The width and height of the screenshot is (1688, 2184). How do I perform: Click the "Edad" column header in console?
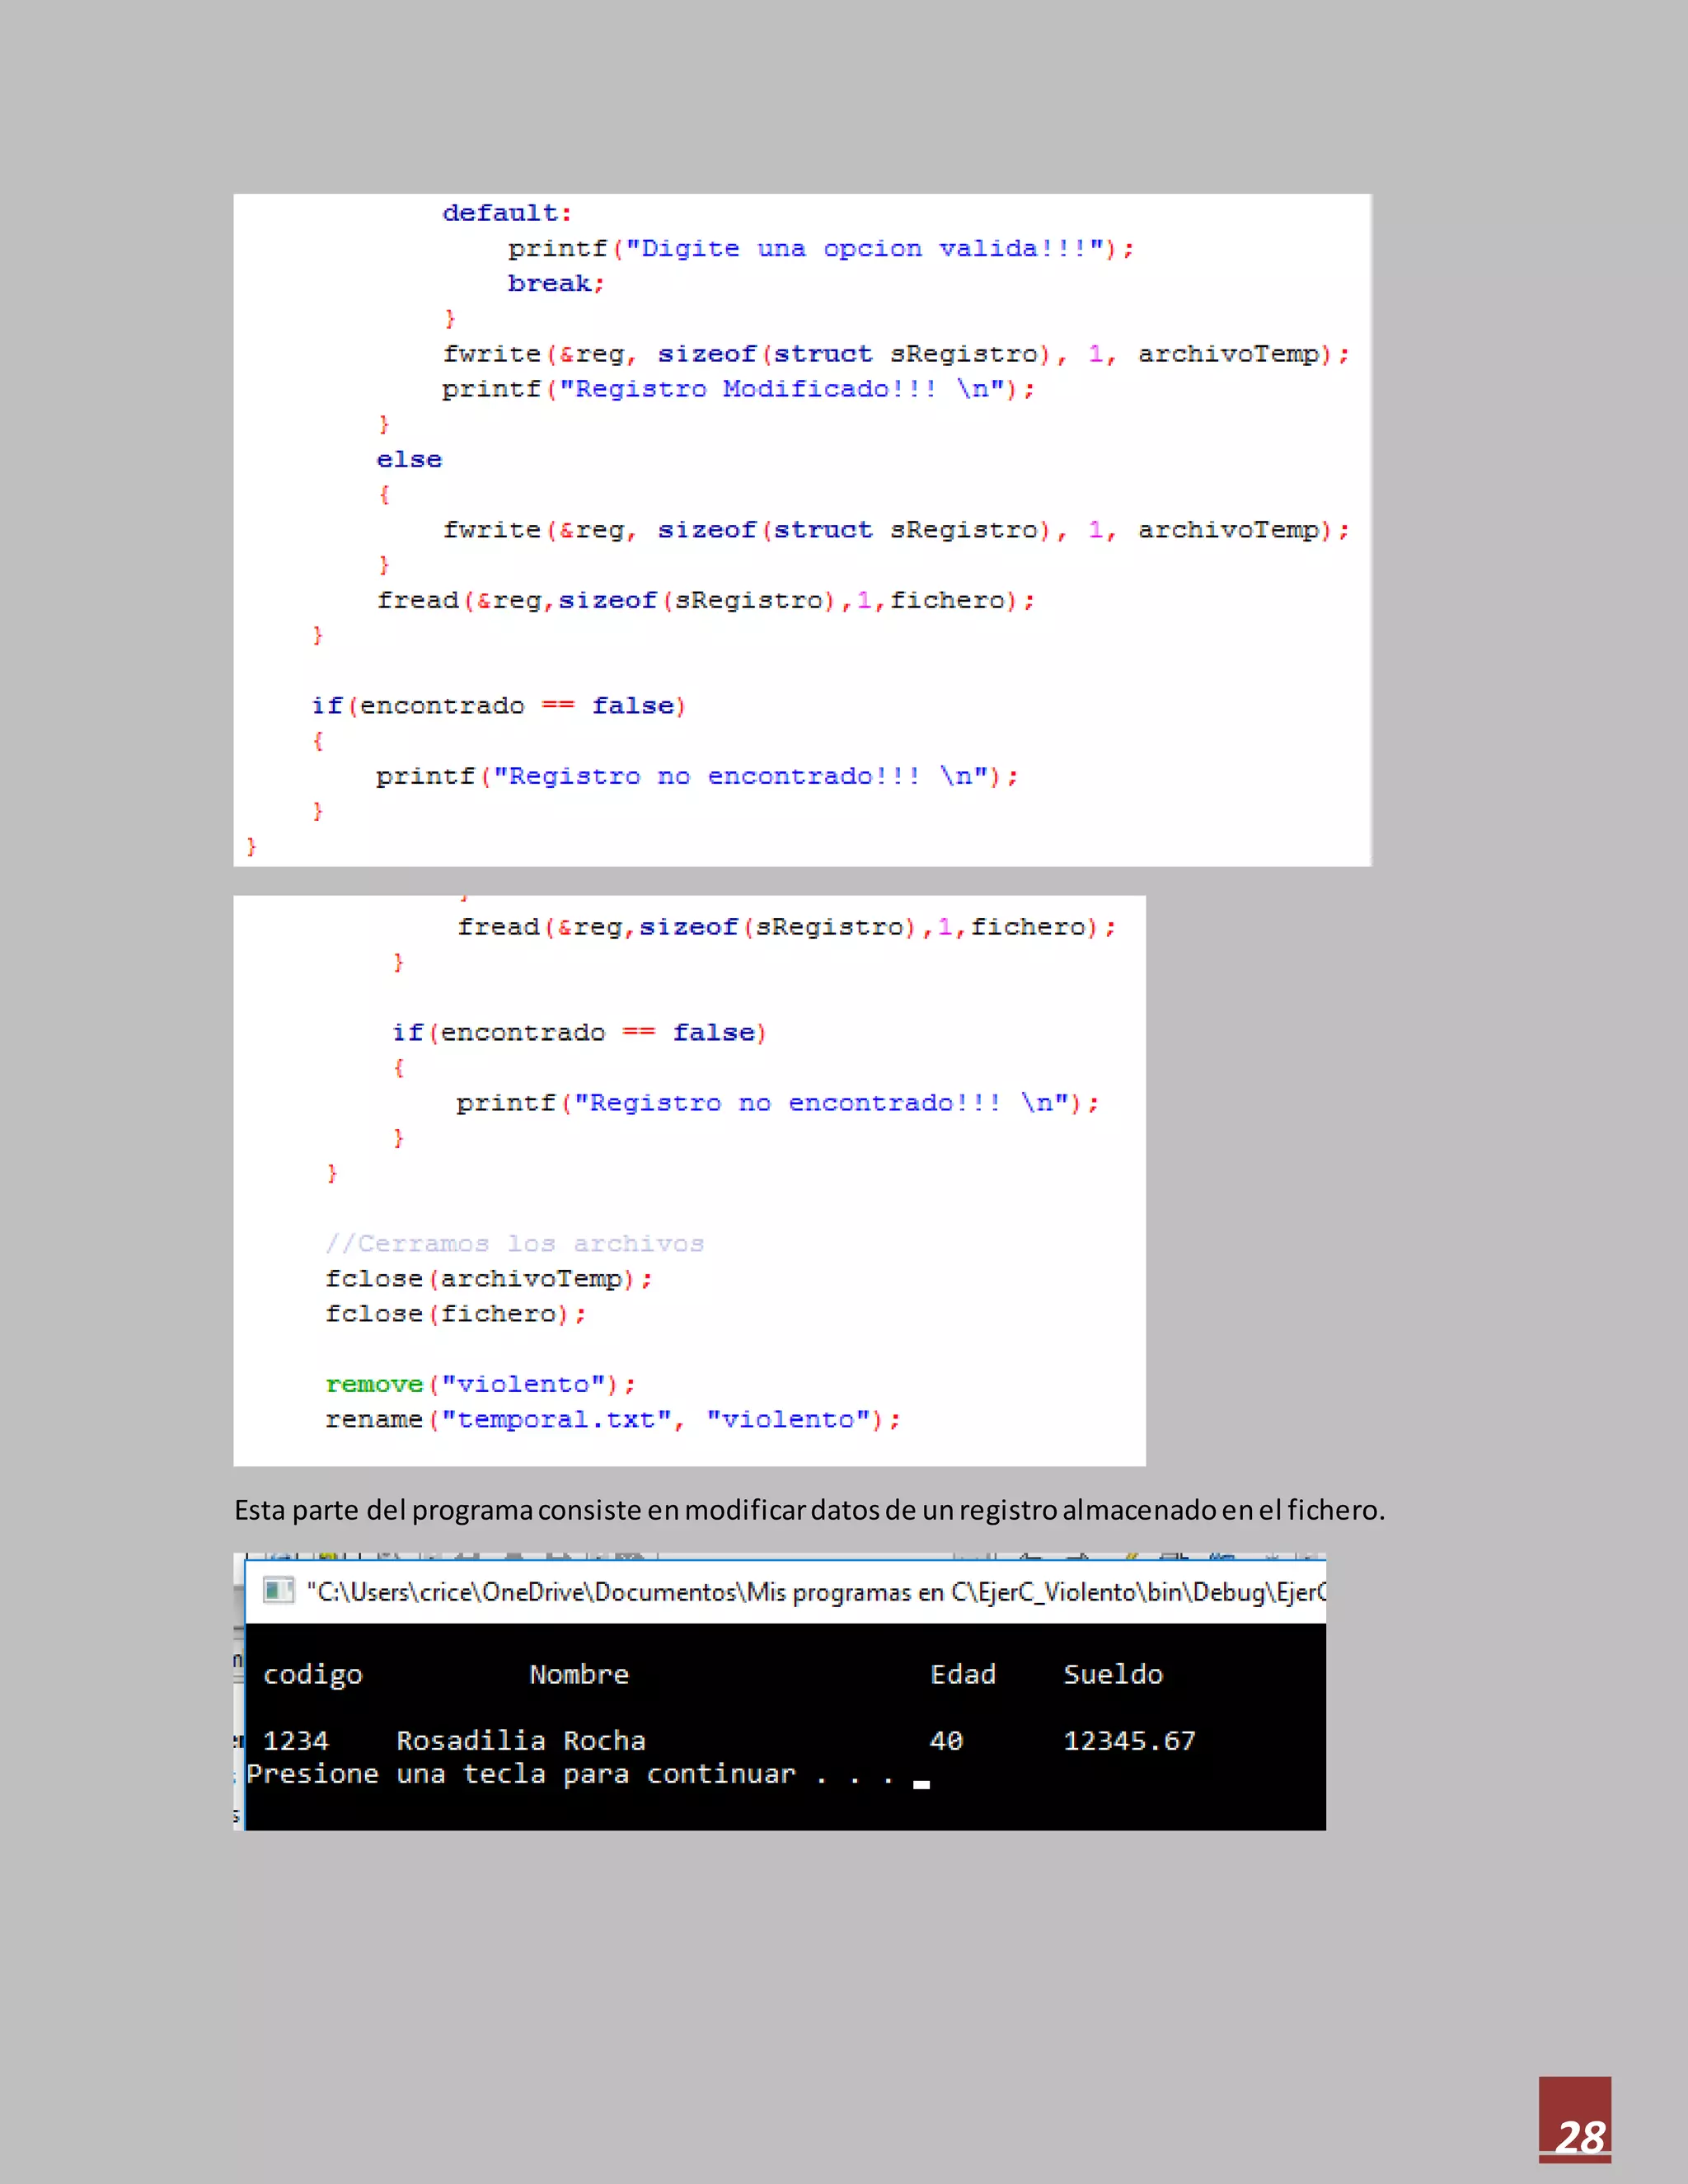pyautogui.click(x=963, y=1674)
